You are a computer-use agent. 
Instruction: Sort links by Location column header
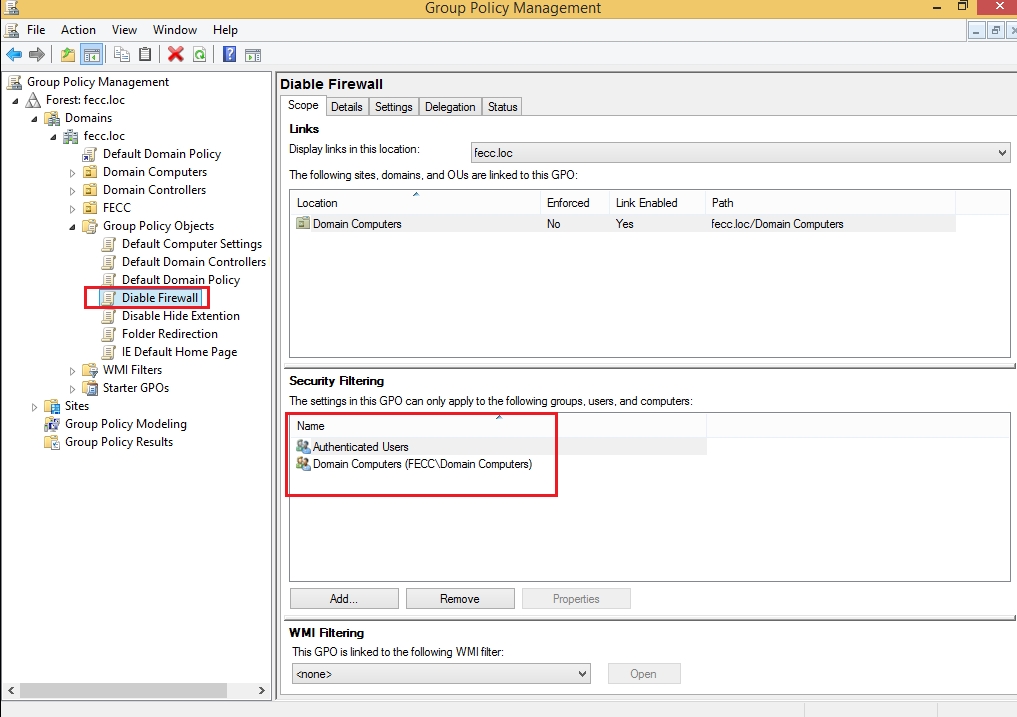415,203
